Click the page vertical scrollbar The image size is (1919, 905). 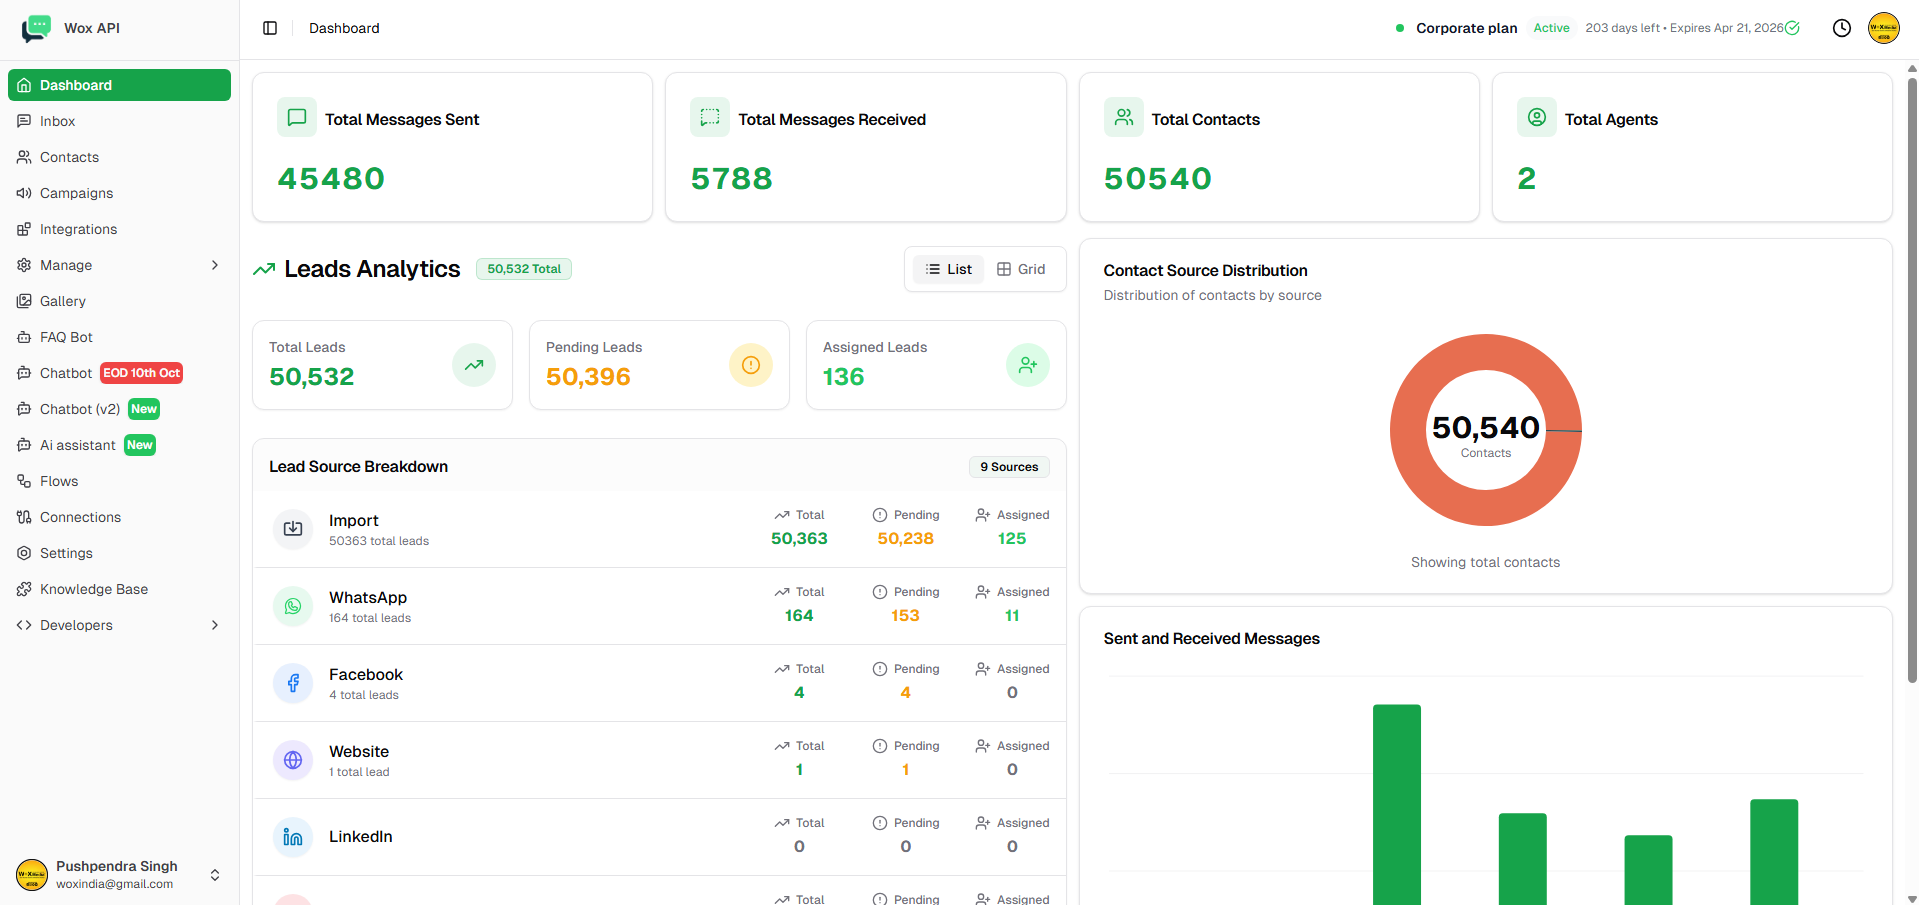pos(1912,380)
